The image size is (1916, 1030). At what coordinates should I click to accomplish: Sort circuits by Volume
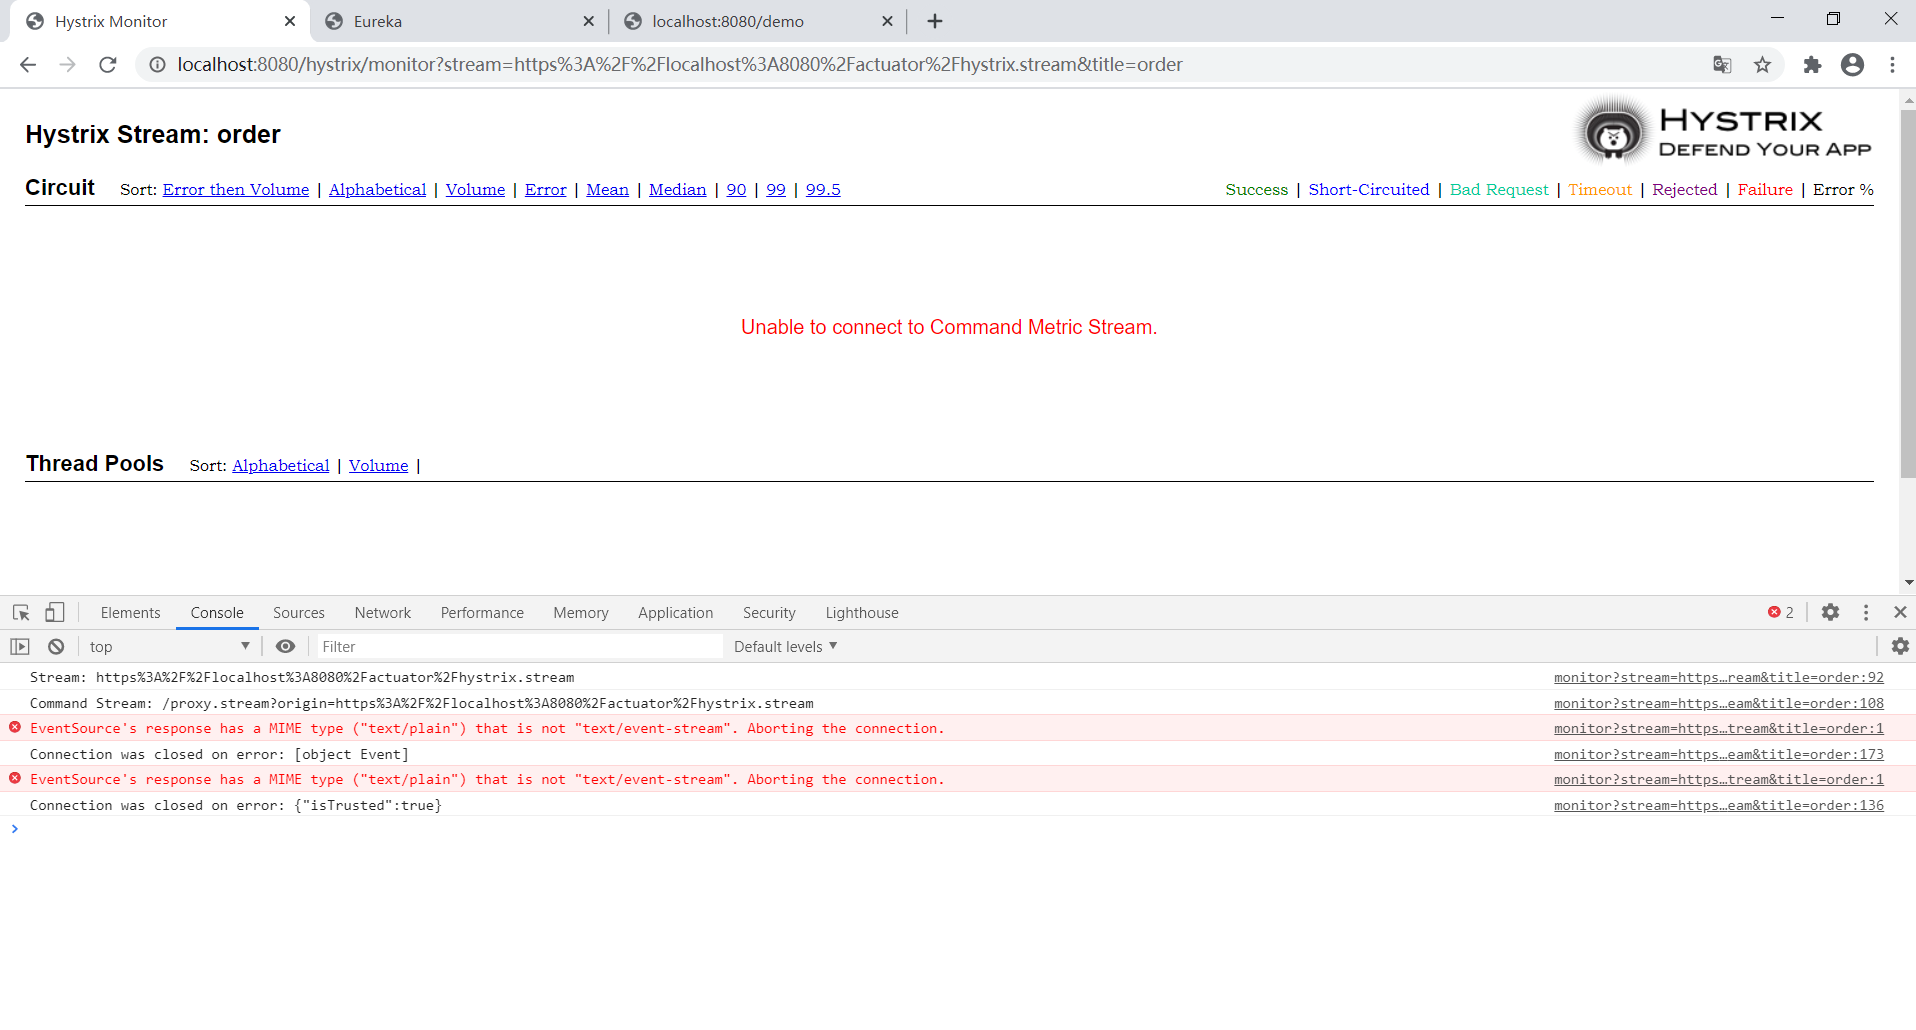tap(475, 190)
